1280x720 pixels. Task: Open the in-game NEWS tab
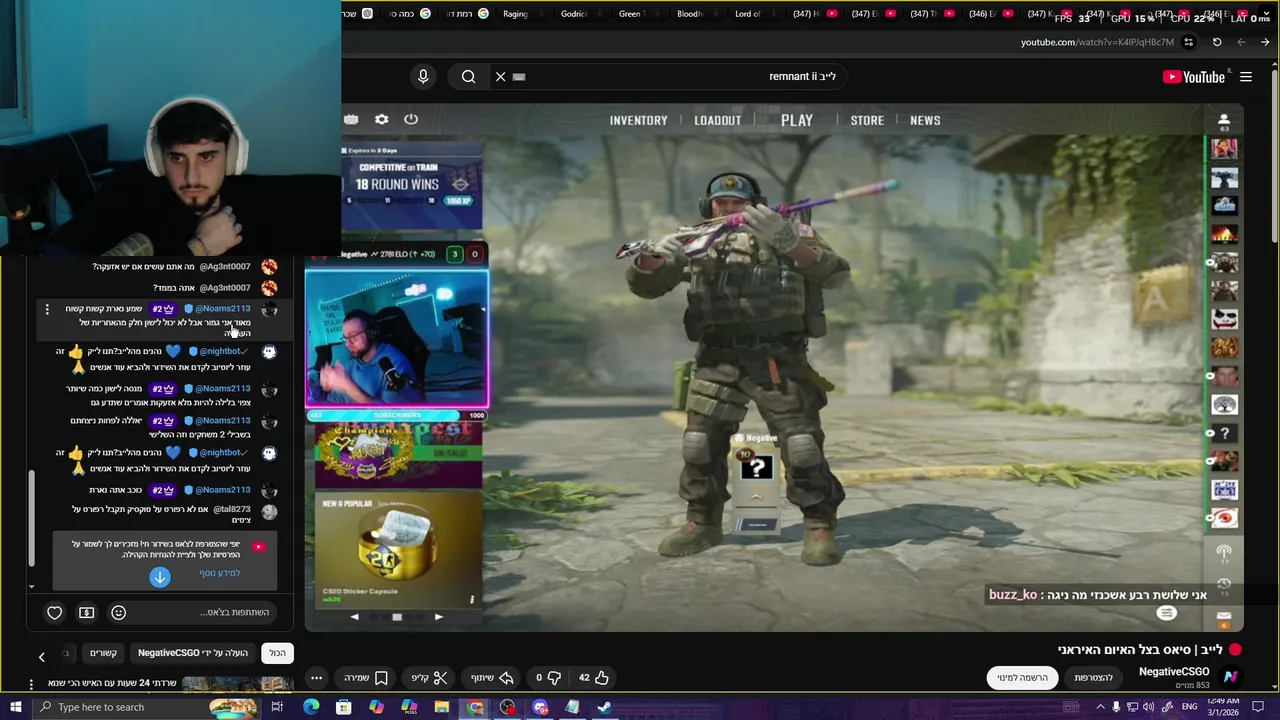pyautogui.click(x=925, y=120)
